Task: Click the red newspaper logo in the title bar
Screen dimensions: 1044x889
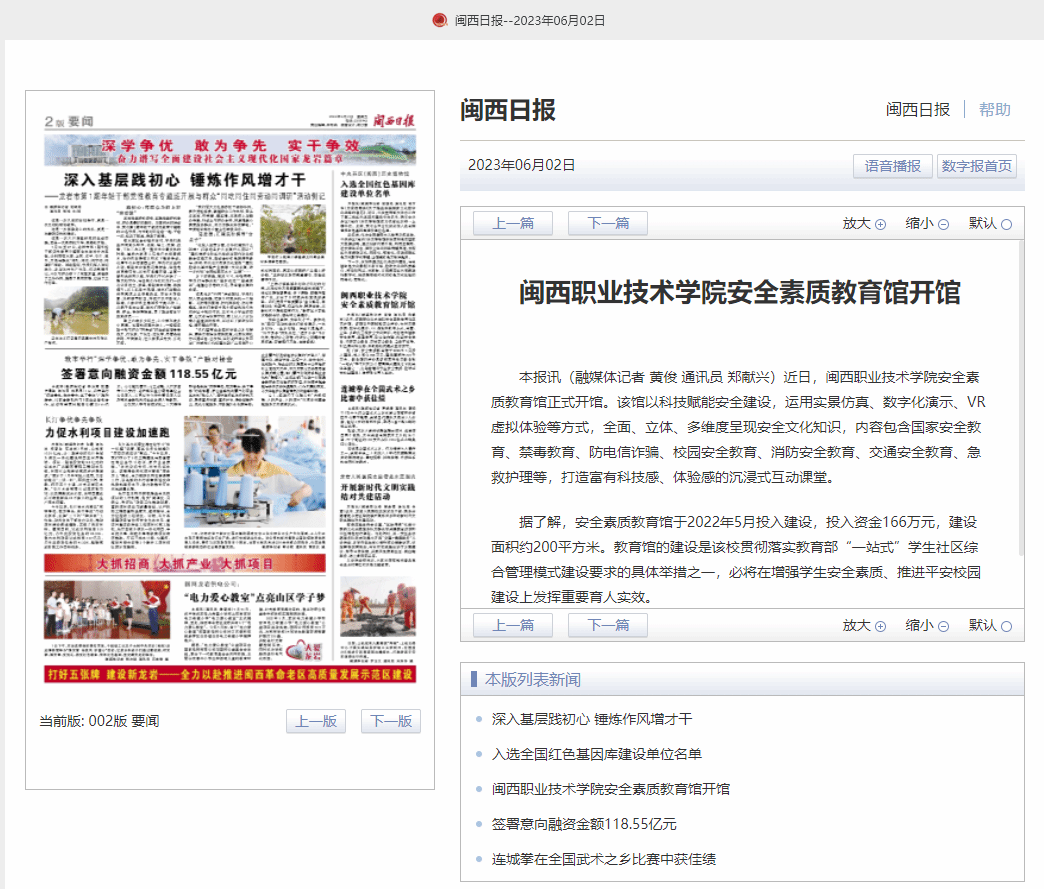Action: (x=439, y=20)
